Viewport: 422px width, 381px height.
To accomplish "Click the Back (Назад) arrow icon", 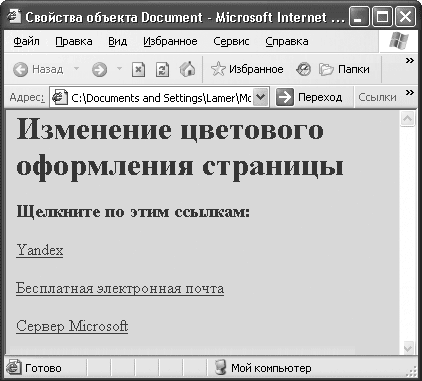I will (20, 69).
